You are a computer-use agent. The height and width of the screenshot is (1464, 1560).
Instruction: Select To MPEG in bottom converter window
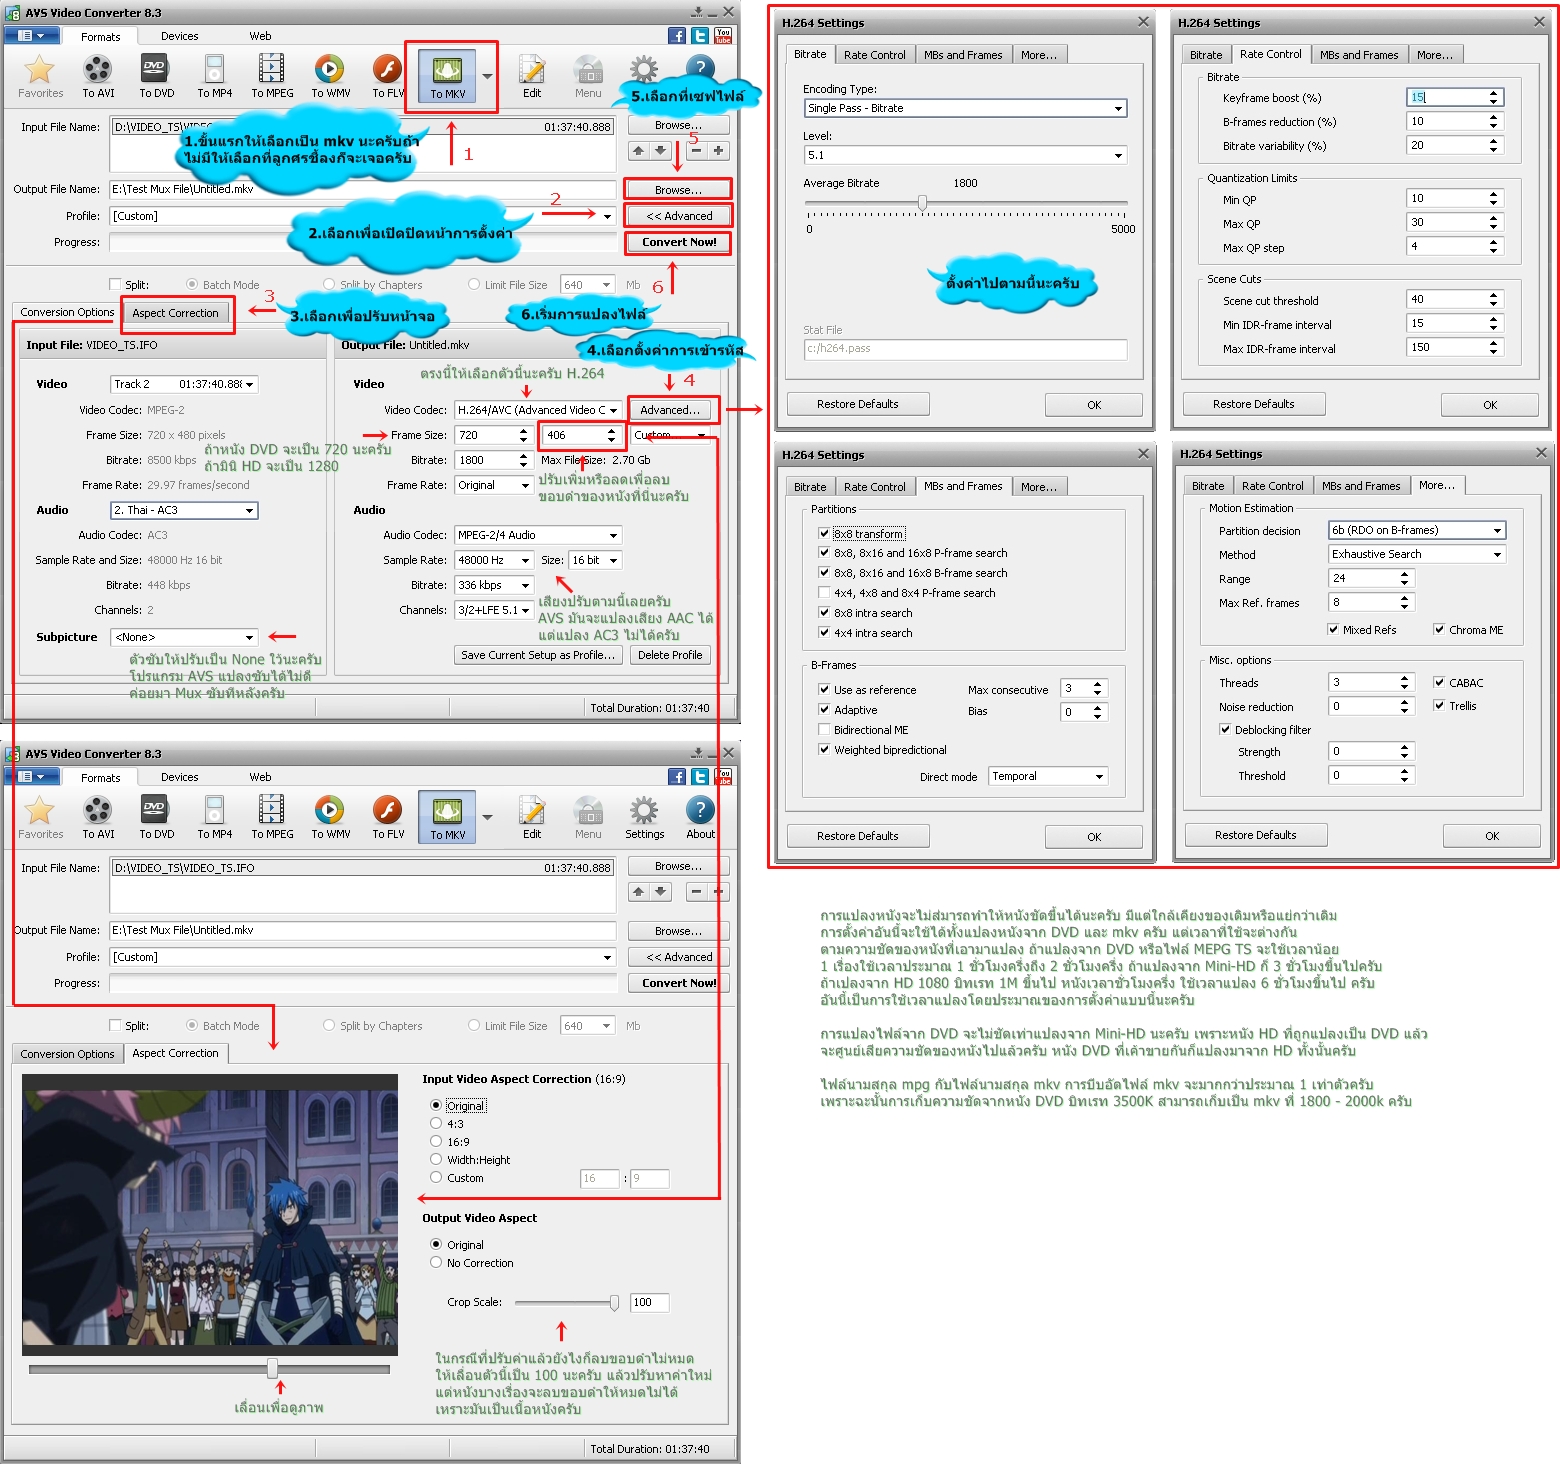tap(272, 818)
